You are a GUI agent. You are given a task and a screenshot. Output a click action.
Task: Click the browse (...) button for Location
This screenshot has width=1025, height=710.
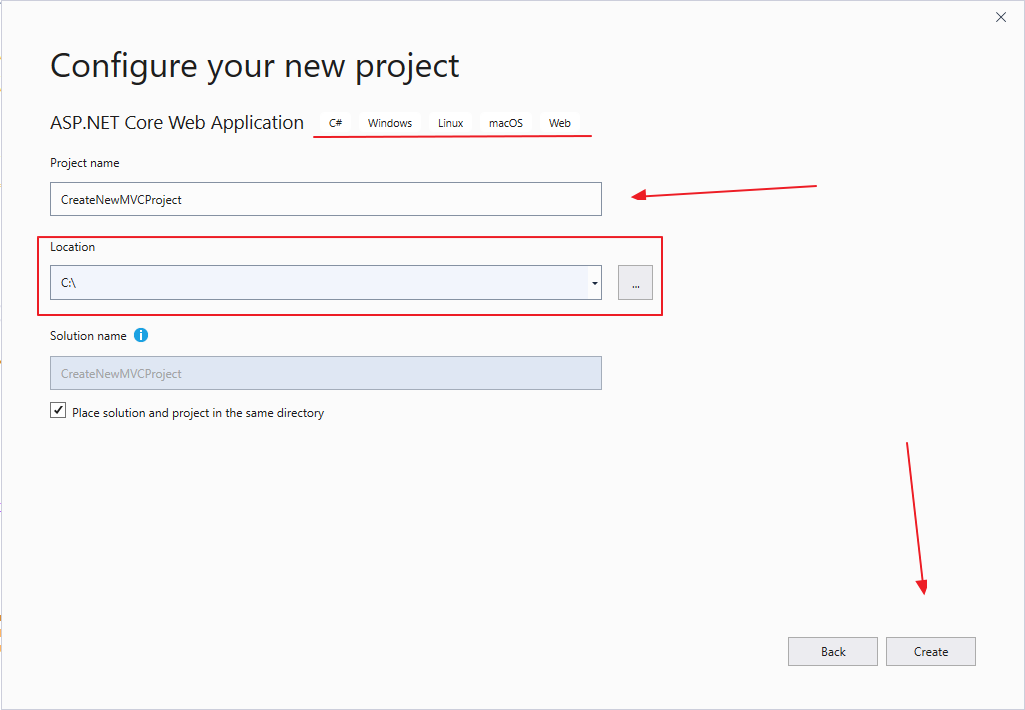pyautogui.click(x=635, y=283)
